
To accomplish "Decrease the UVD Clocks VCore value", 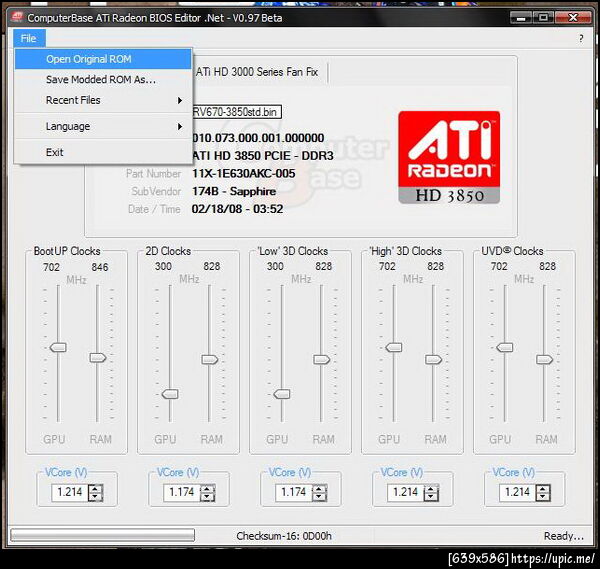I will [543, 497].
